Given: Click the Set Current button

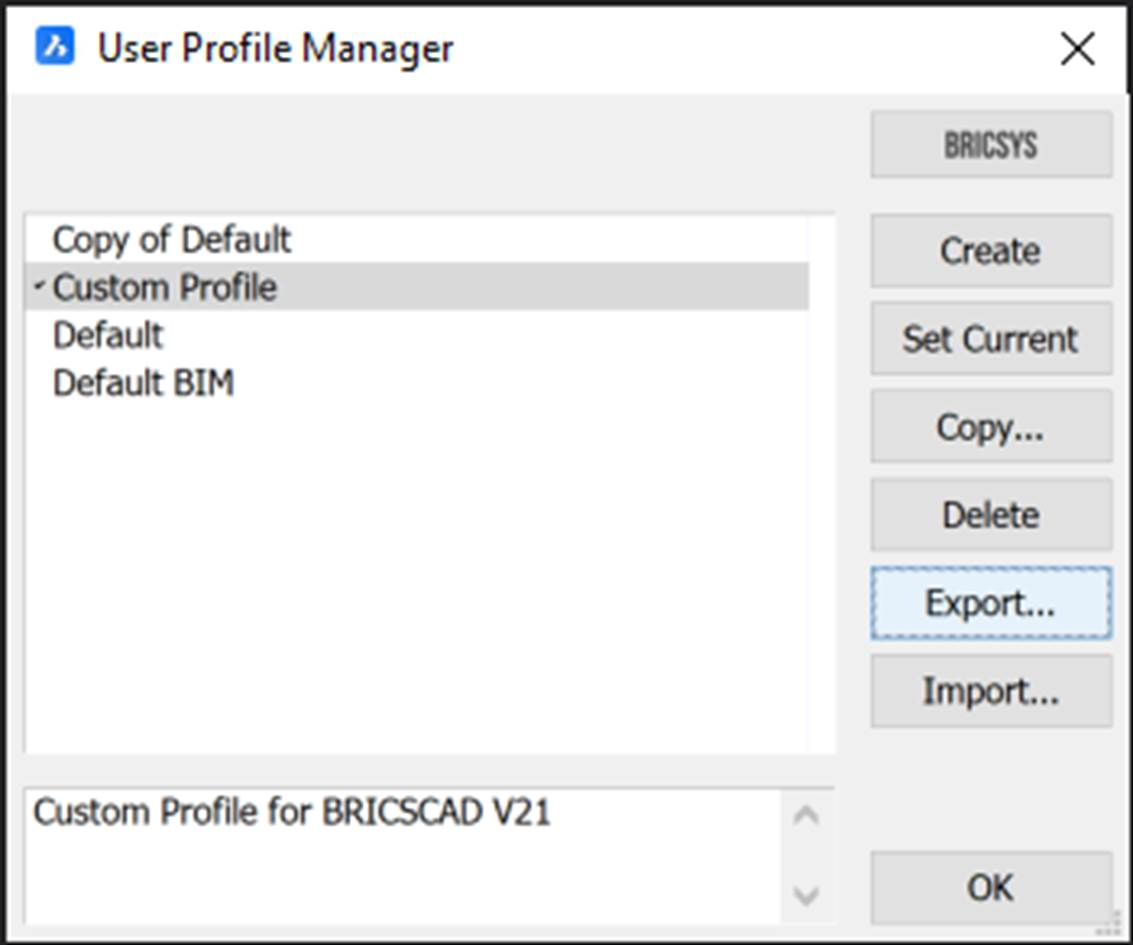Looking at the screenshot, I should 990,339.
